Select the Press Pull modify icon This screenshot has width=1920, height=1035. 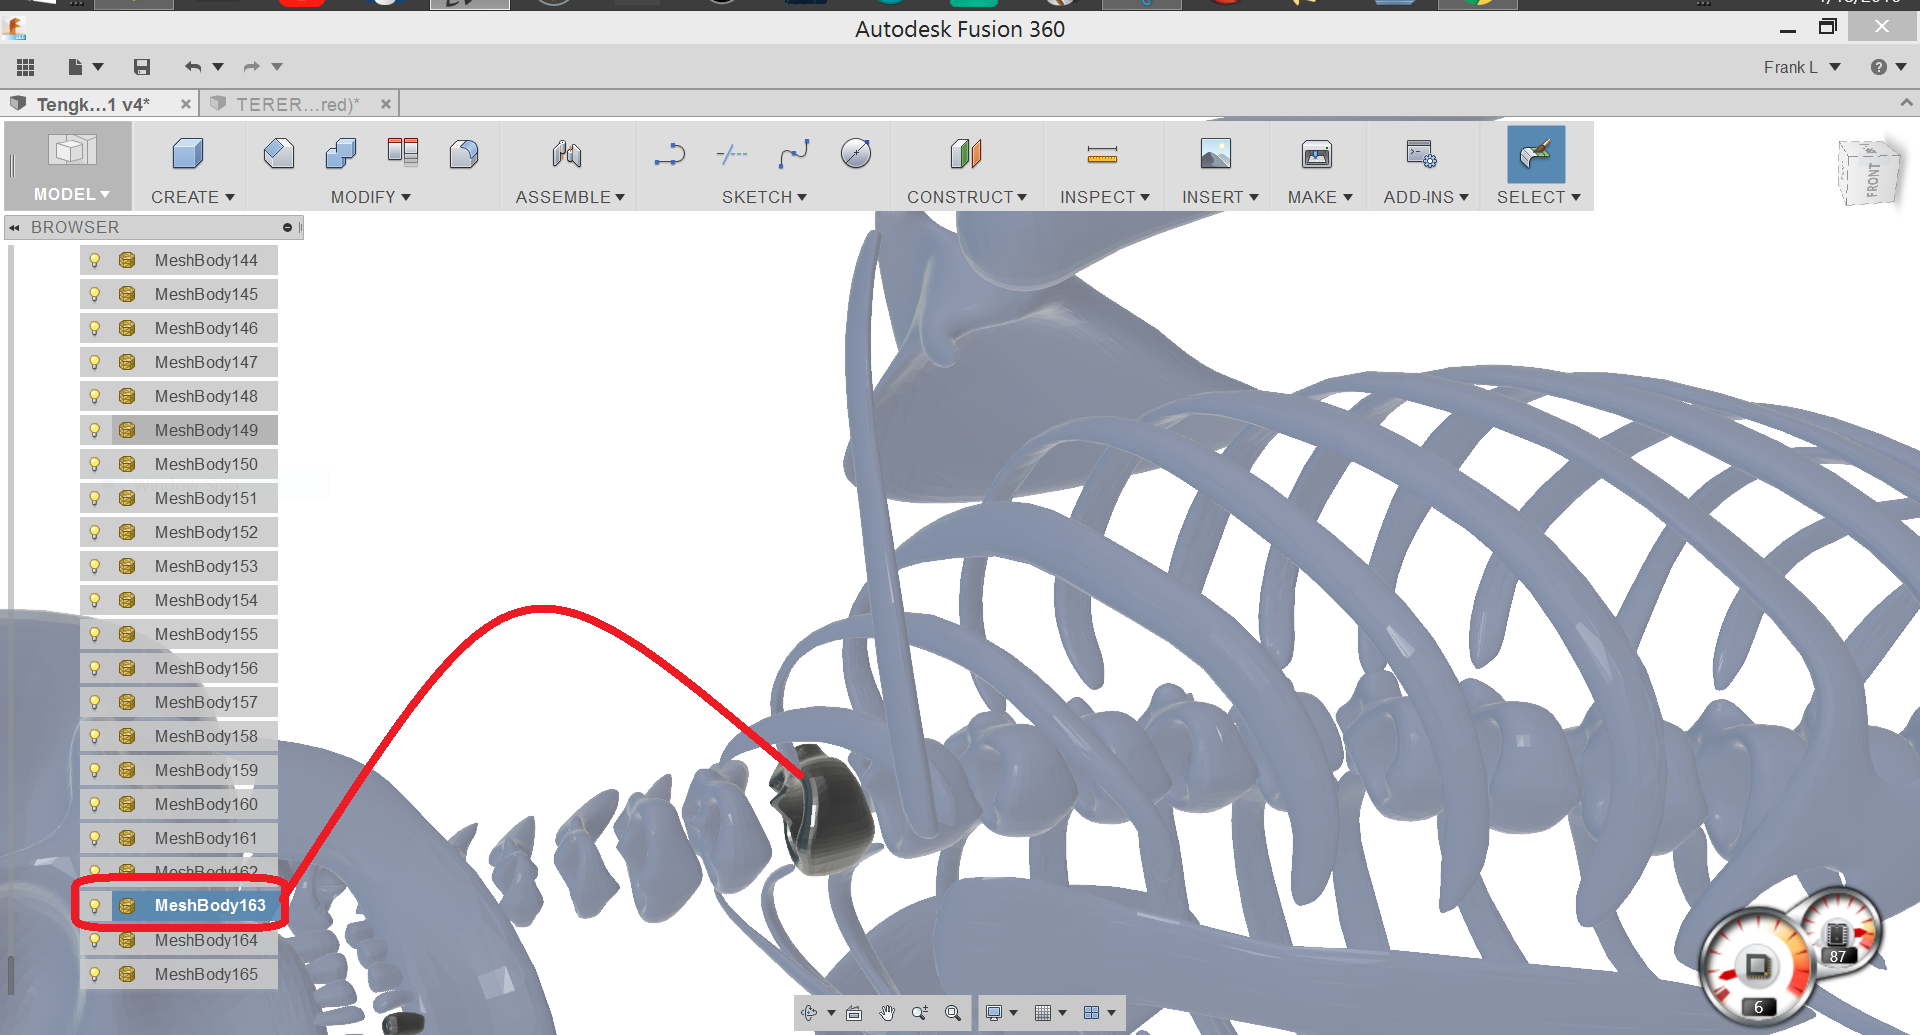[x=278, y=154]
